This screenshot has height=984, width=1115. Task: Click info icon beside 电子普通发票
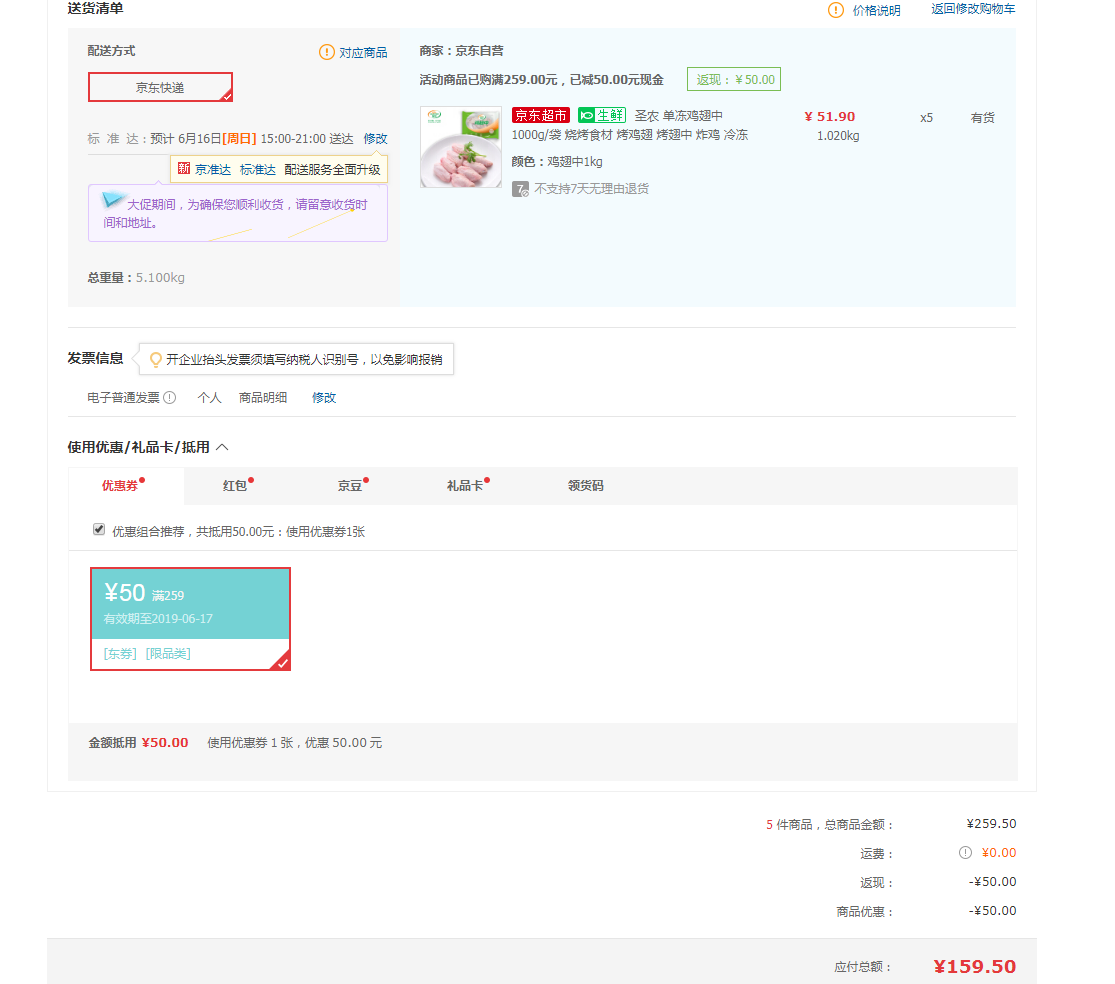click(x=169, y=397)
